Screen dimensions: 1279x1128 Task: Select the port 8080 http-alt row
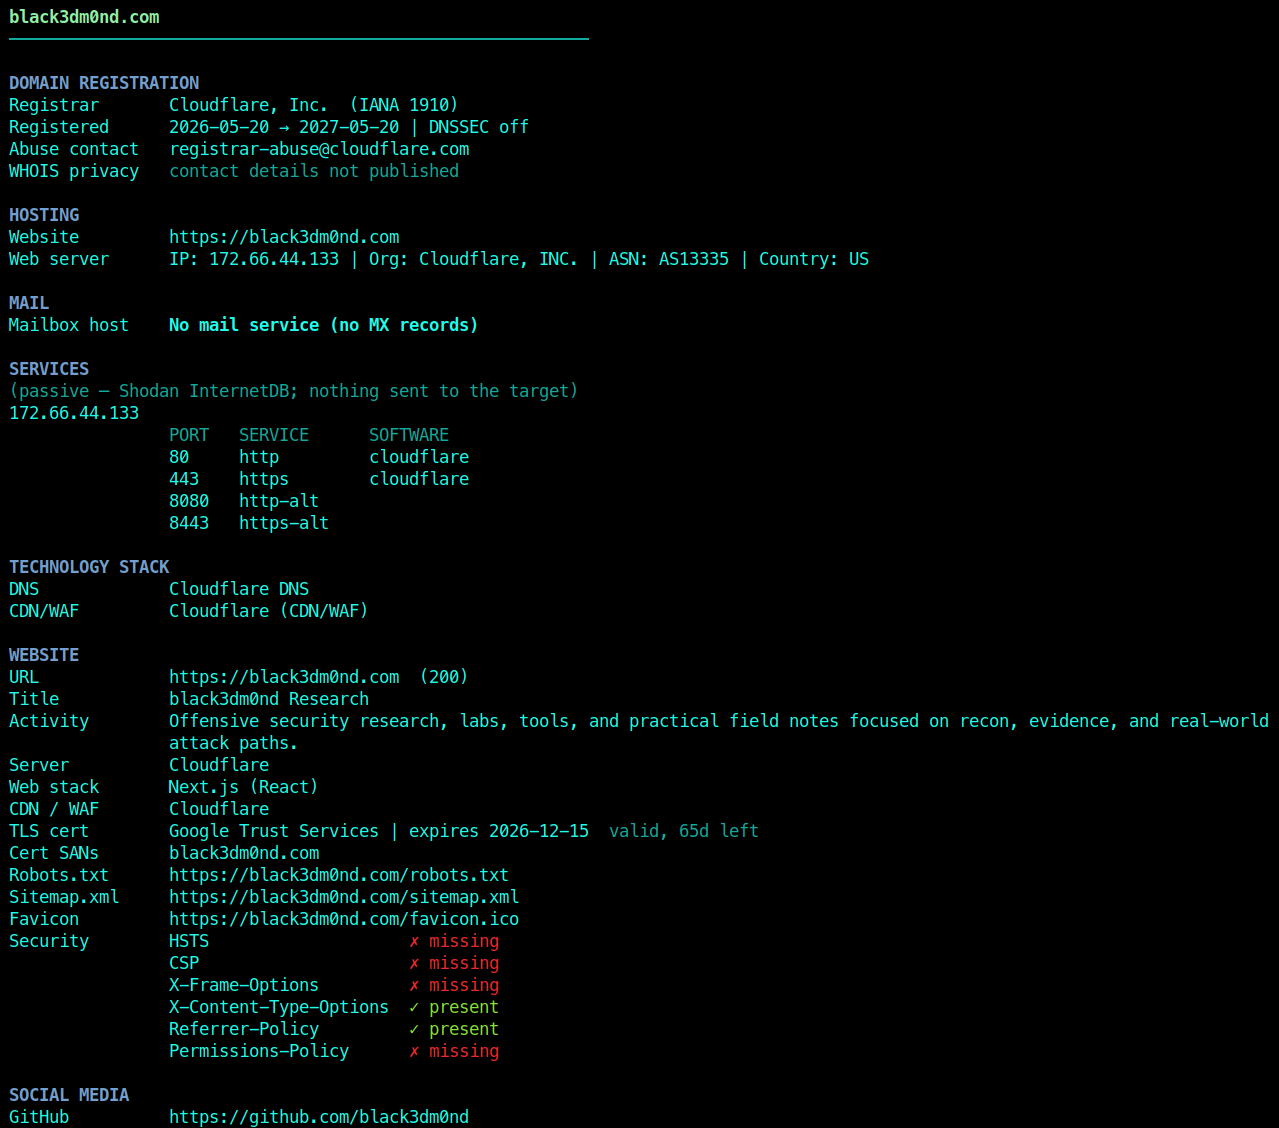click(x=244, y=501)
